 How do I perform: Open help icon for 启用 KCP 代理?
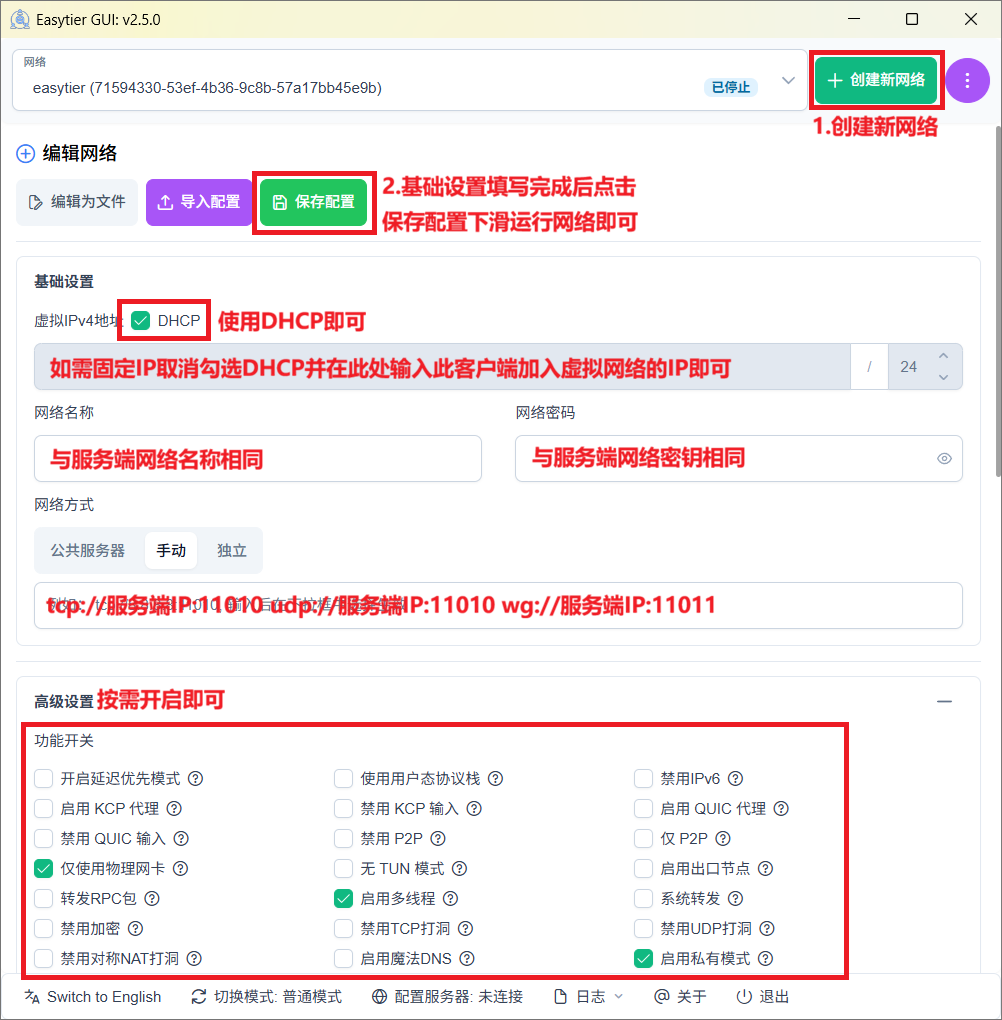pos(174,809)
